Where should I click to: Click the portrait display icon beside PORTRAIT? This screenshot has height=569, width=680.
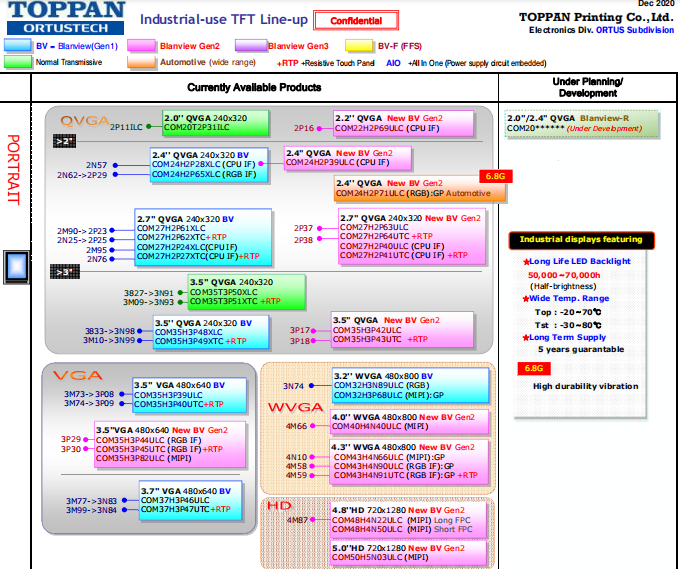coord(16,267)
